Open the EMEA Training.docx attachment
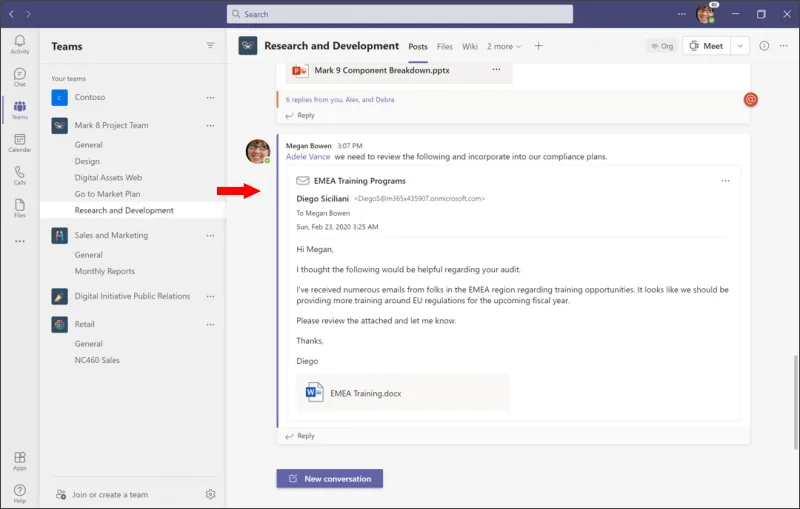Viewport: 800px width, 509px height. (403, 393)
